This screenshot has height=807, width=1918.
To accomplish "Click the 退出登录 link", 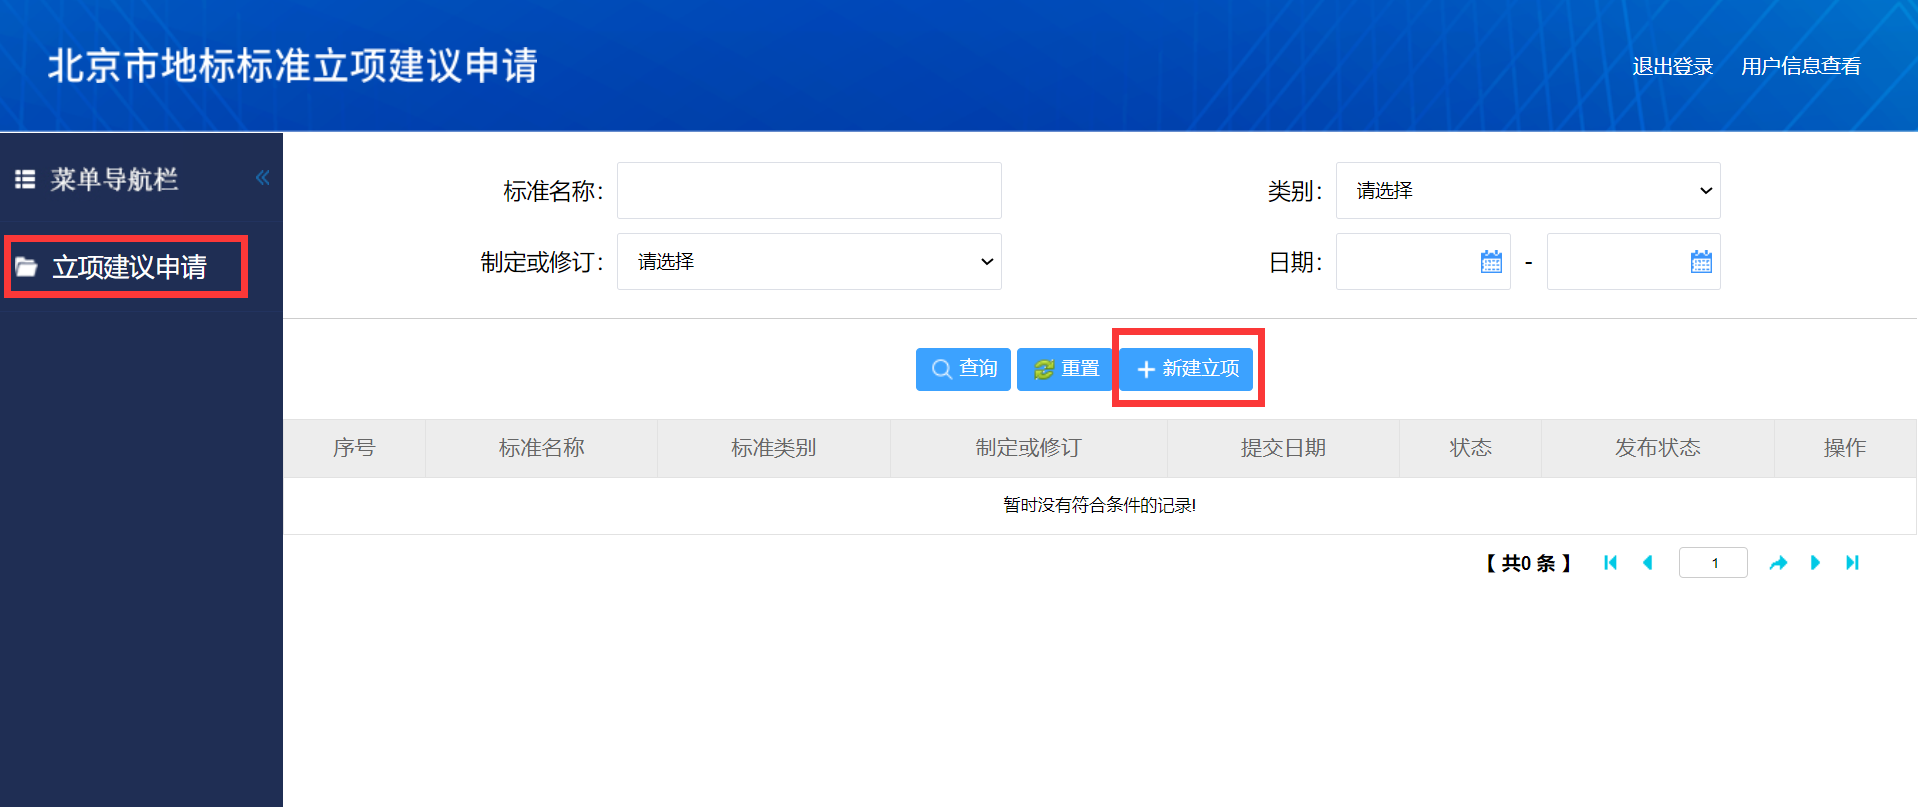I will click(x=1672, y=66).
